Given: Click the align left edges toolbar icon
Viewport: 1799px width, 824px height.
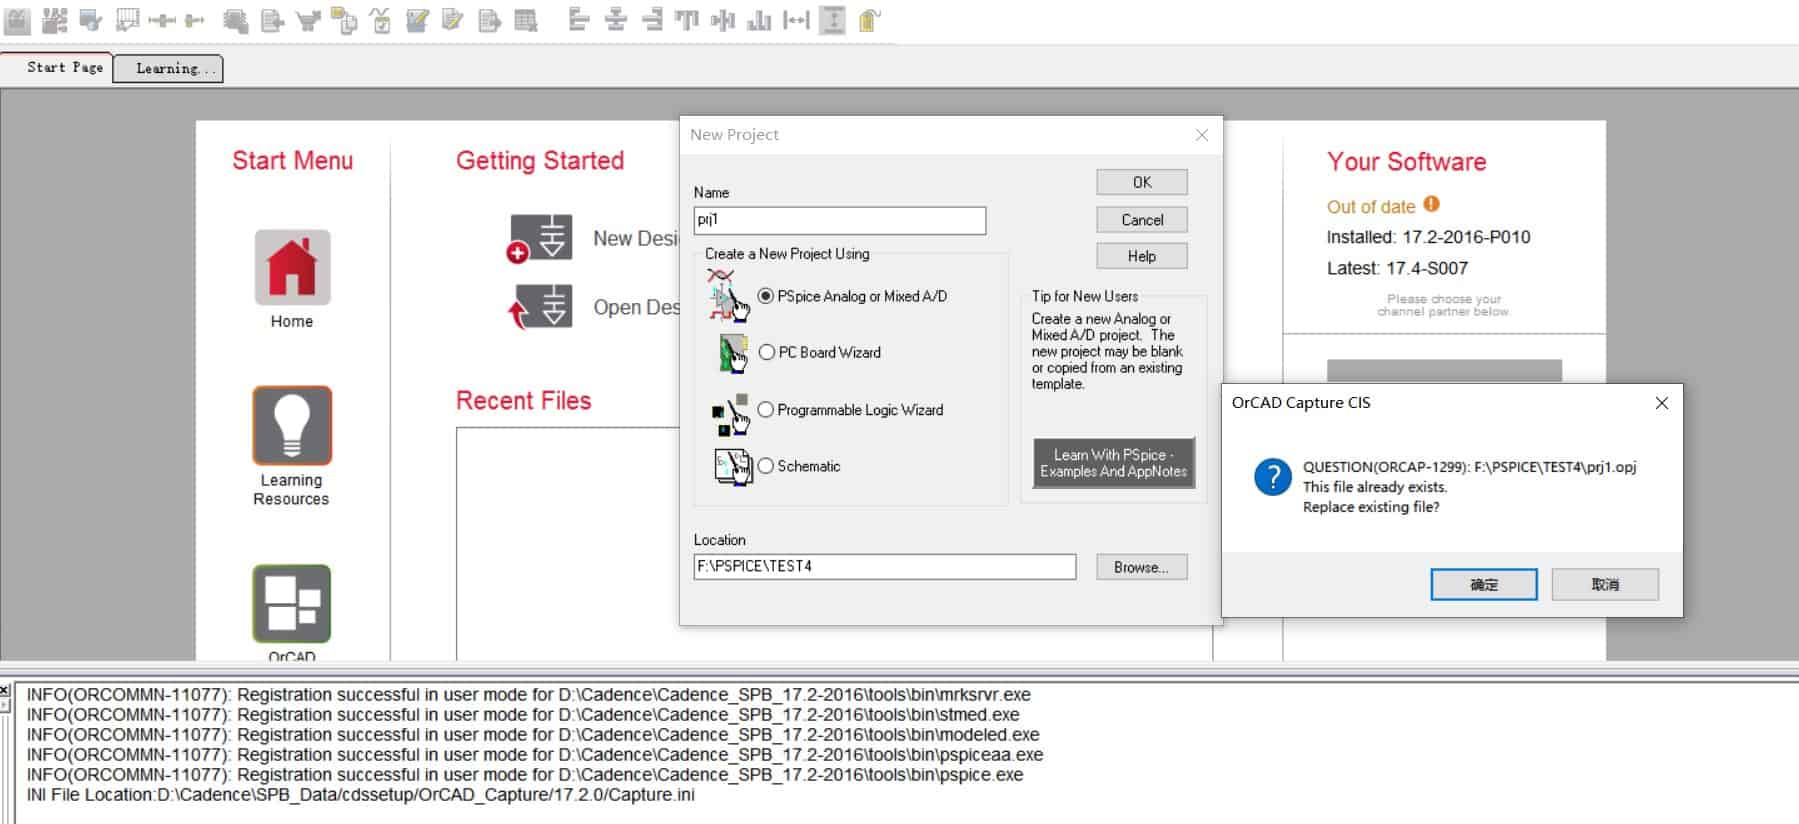Looking at the screenshot, I should coord(579,20).
